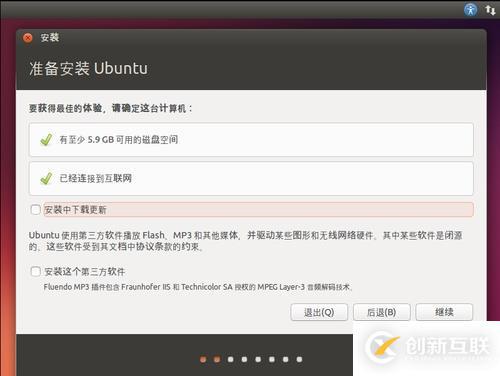This screenshot has height=376, width=500.
Task: Select the text 有至少 5.9 GB 可用的磁盘空间
Action: pyautogui.click(x=119, y=140)
